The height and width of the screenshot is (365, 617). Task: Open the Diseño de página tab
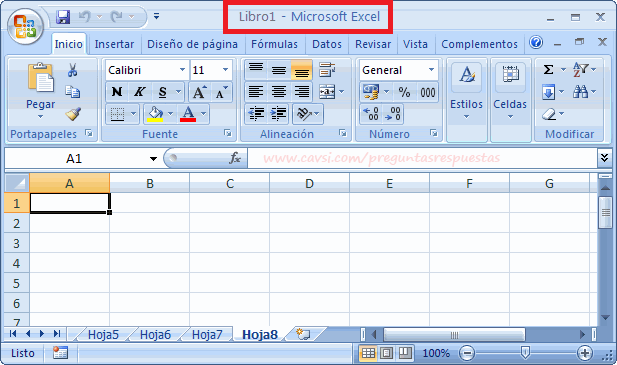coord(192,44)
